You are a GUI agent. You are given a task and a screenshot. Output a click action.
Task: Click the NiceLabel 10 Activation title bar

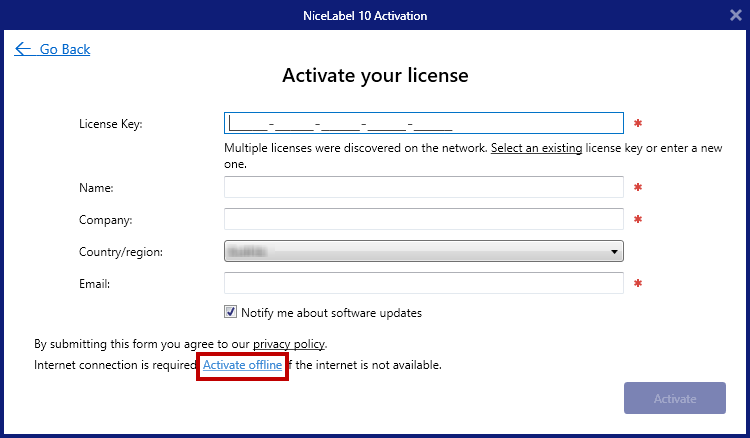pyautogui.click(x=375, y=15)
